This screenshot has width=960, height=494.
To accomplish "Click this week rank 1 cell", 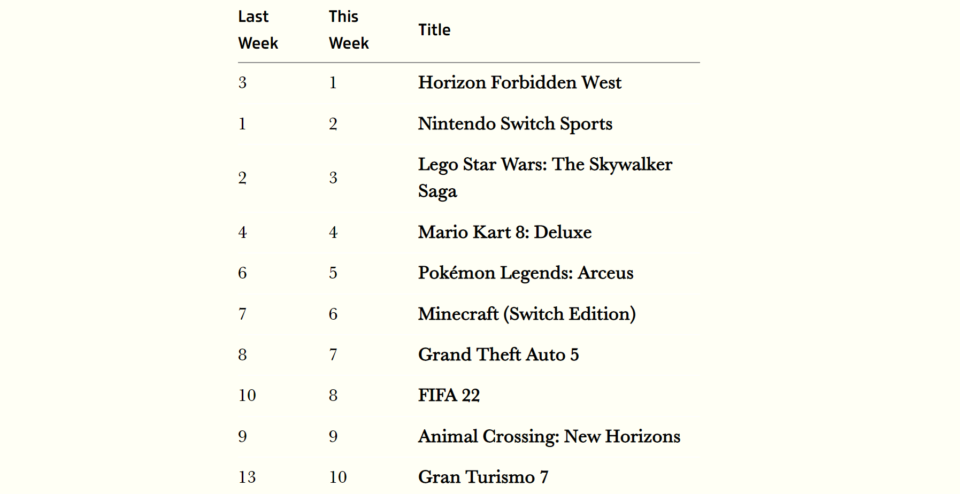I will (333, 83).
